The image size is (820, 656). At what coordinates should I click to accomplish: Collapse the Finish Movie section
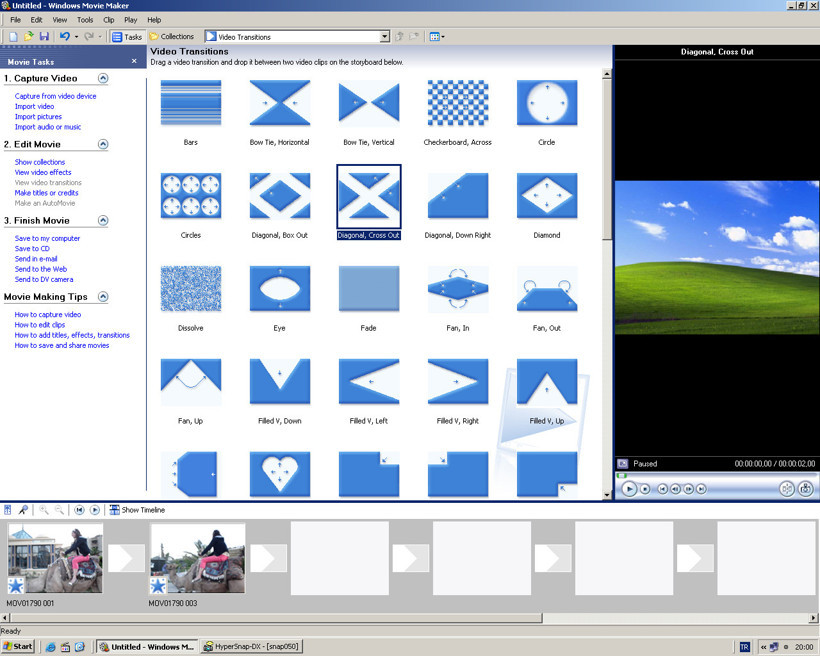(x=103, y=221)
